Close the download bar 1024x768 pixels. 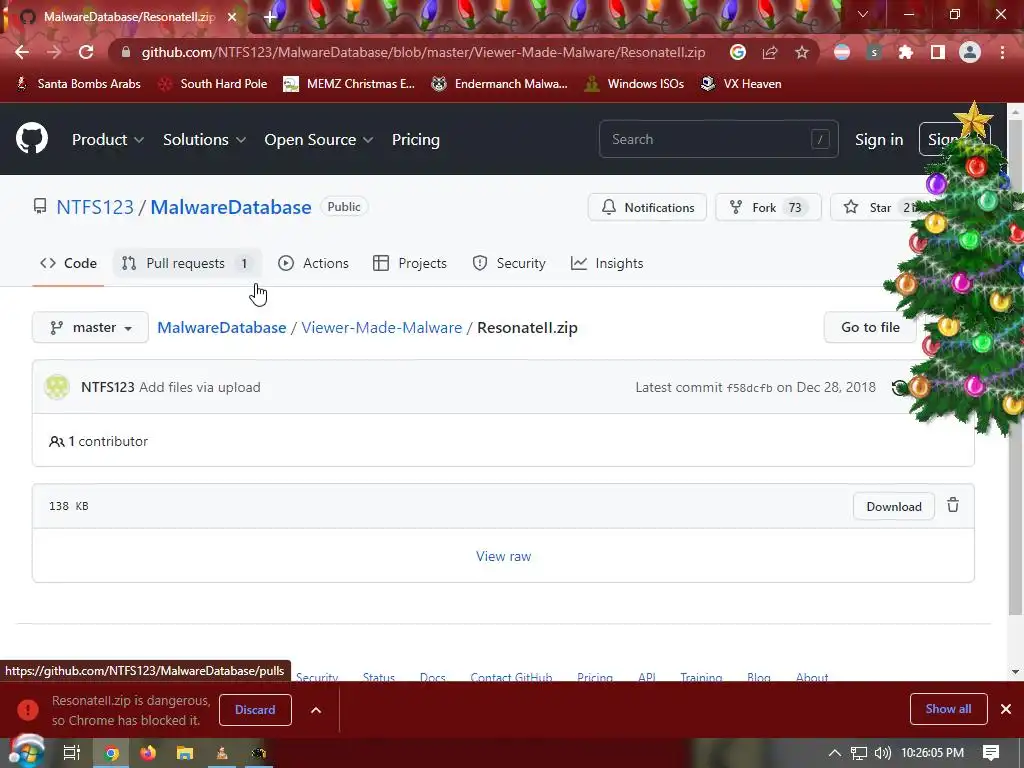tap(1006, 709)
